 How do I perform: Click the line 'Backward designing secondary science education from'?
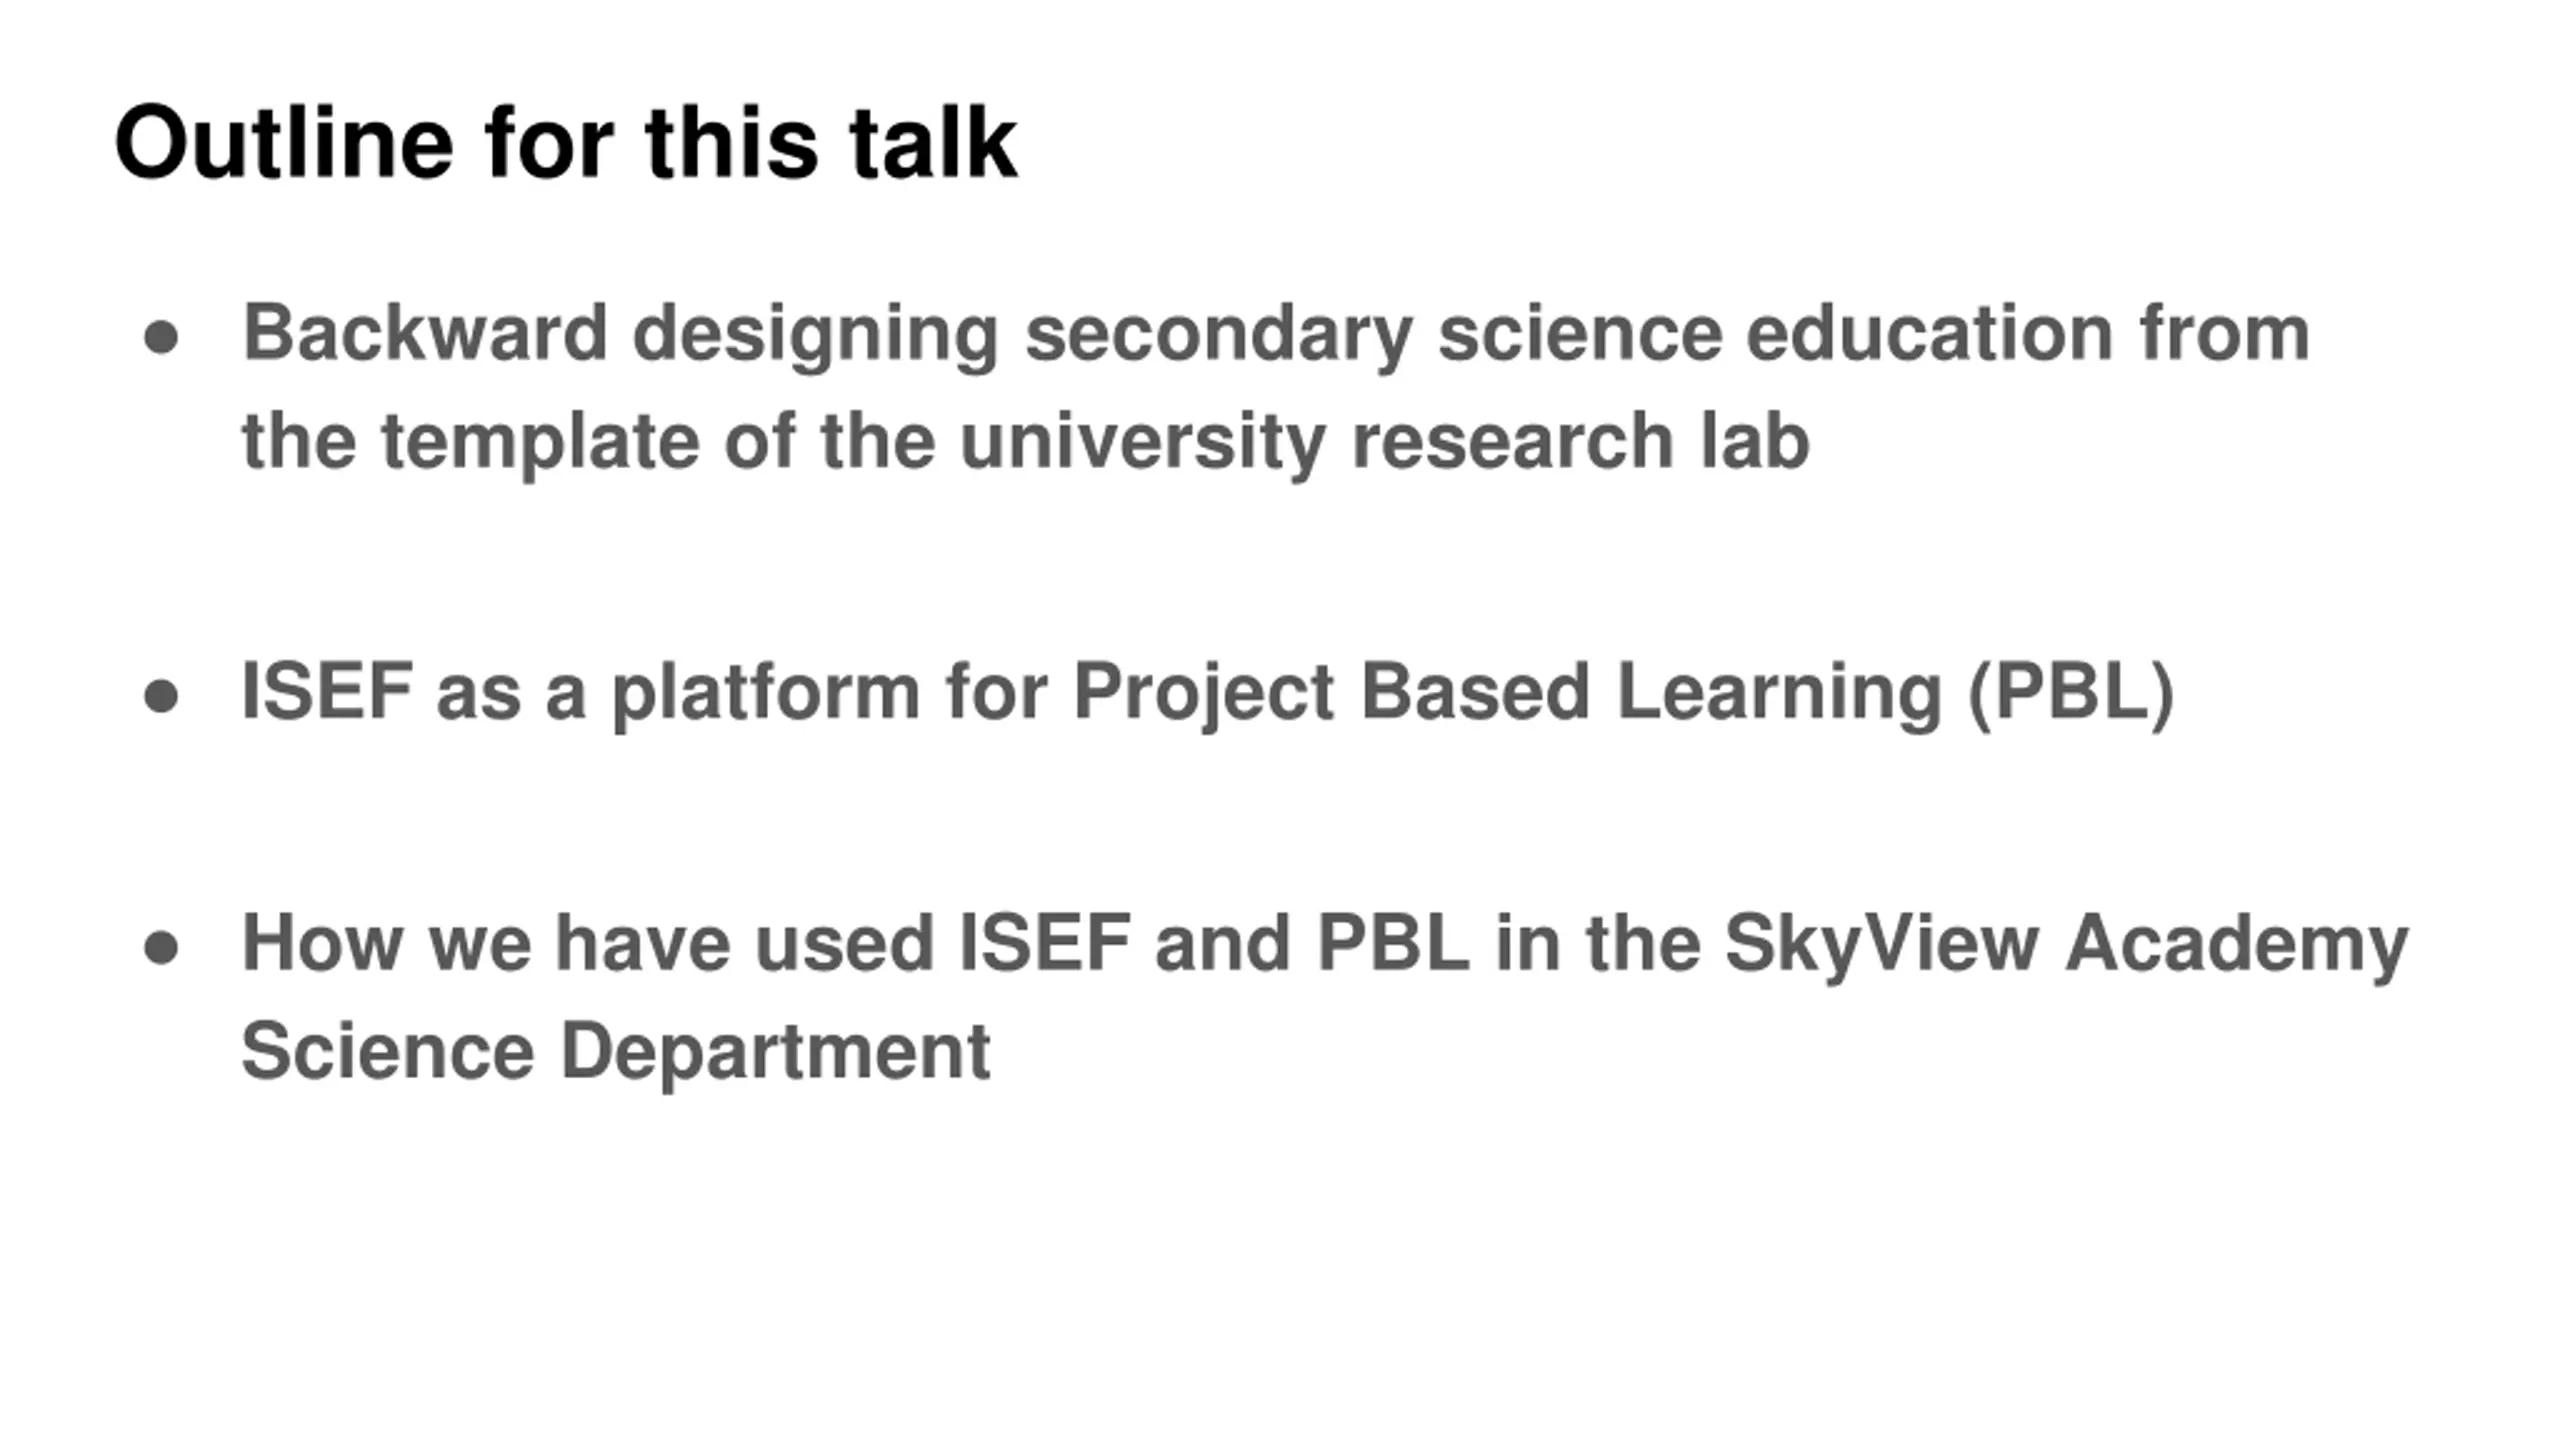[1276, 335]
